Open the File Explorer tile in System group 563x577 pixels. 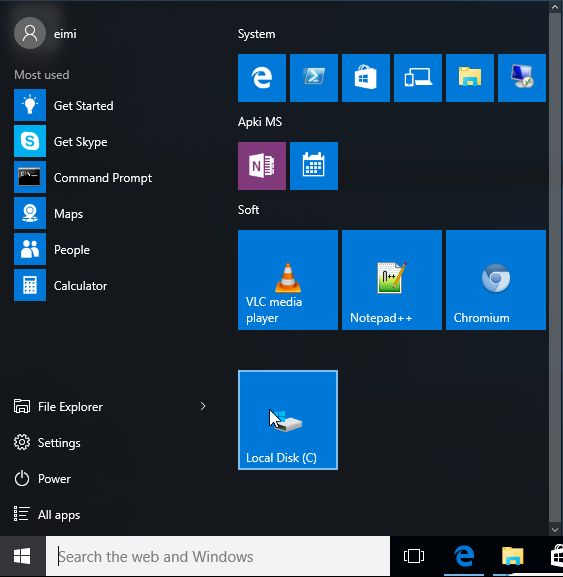(470, 78)
